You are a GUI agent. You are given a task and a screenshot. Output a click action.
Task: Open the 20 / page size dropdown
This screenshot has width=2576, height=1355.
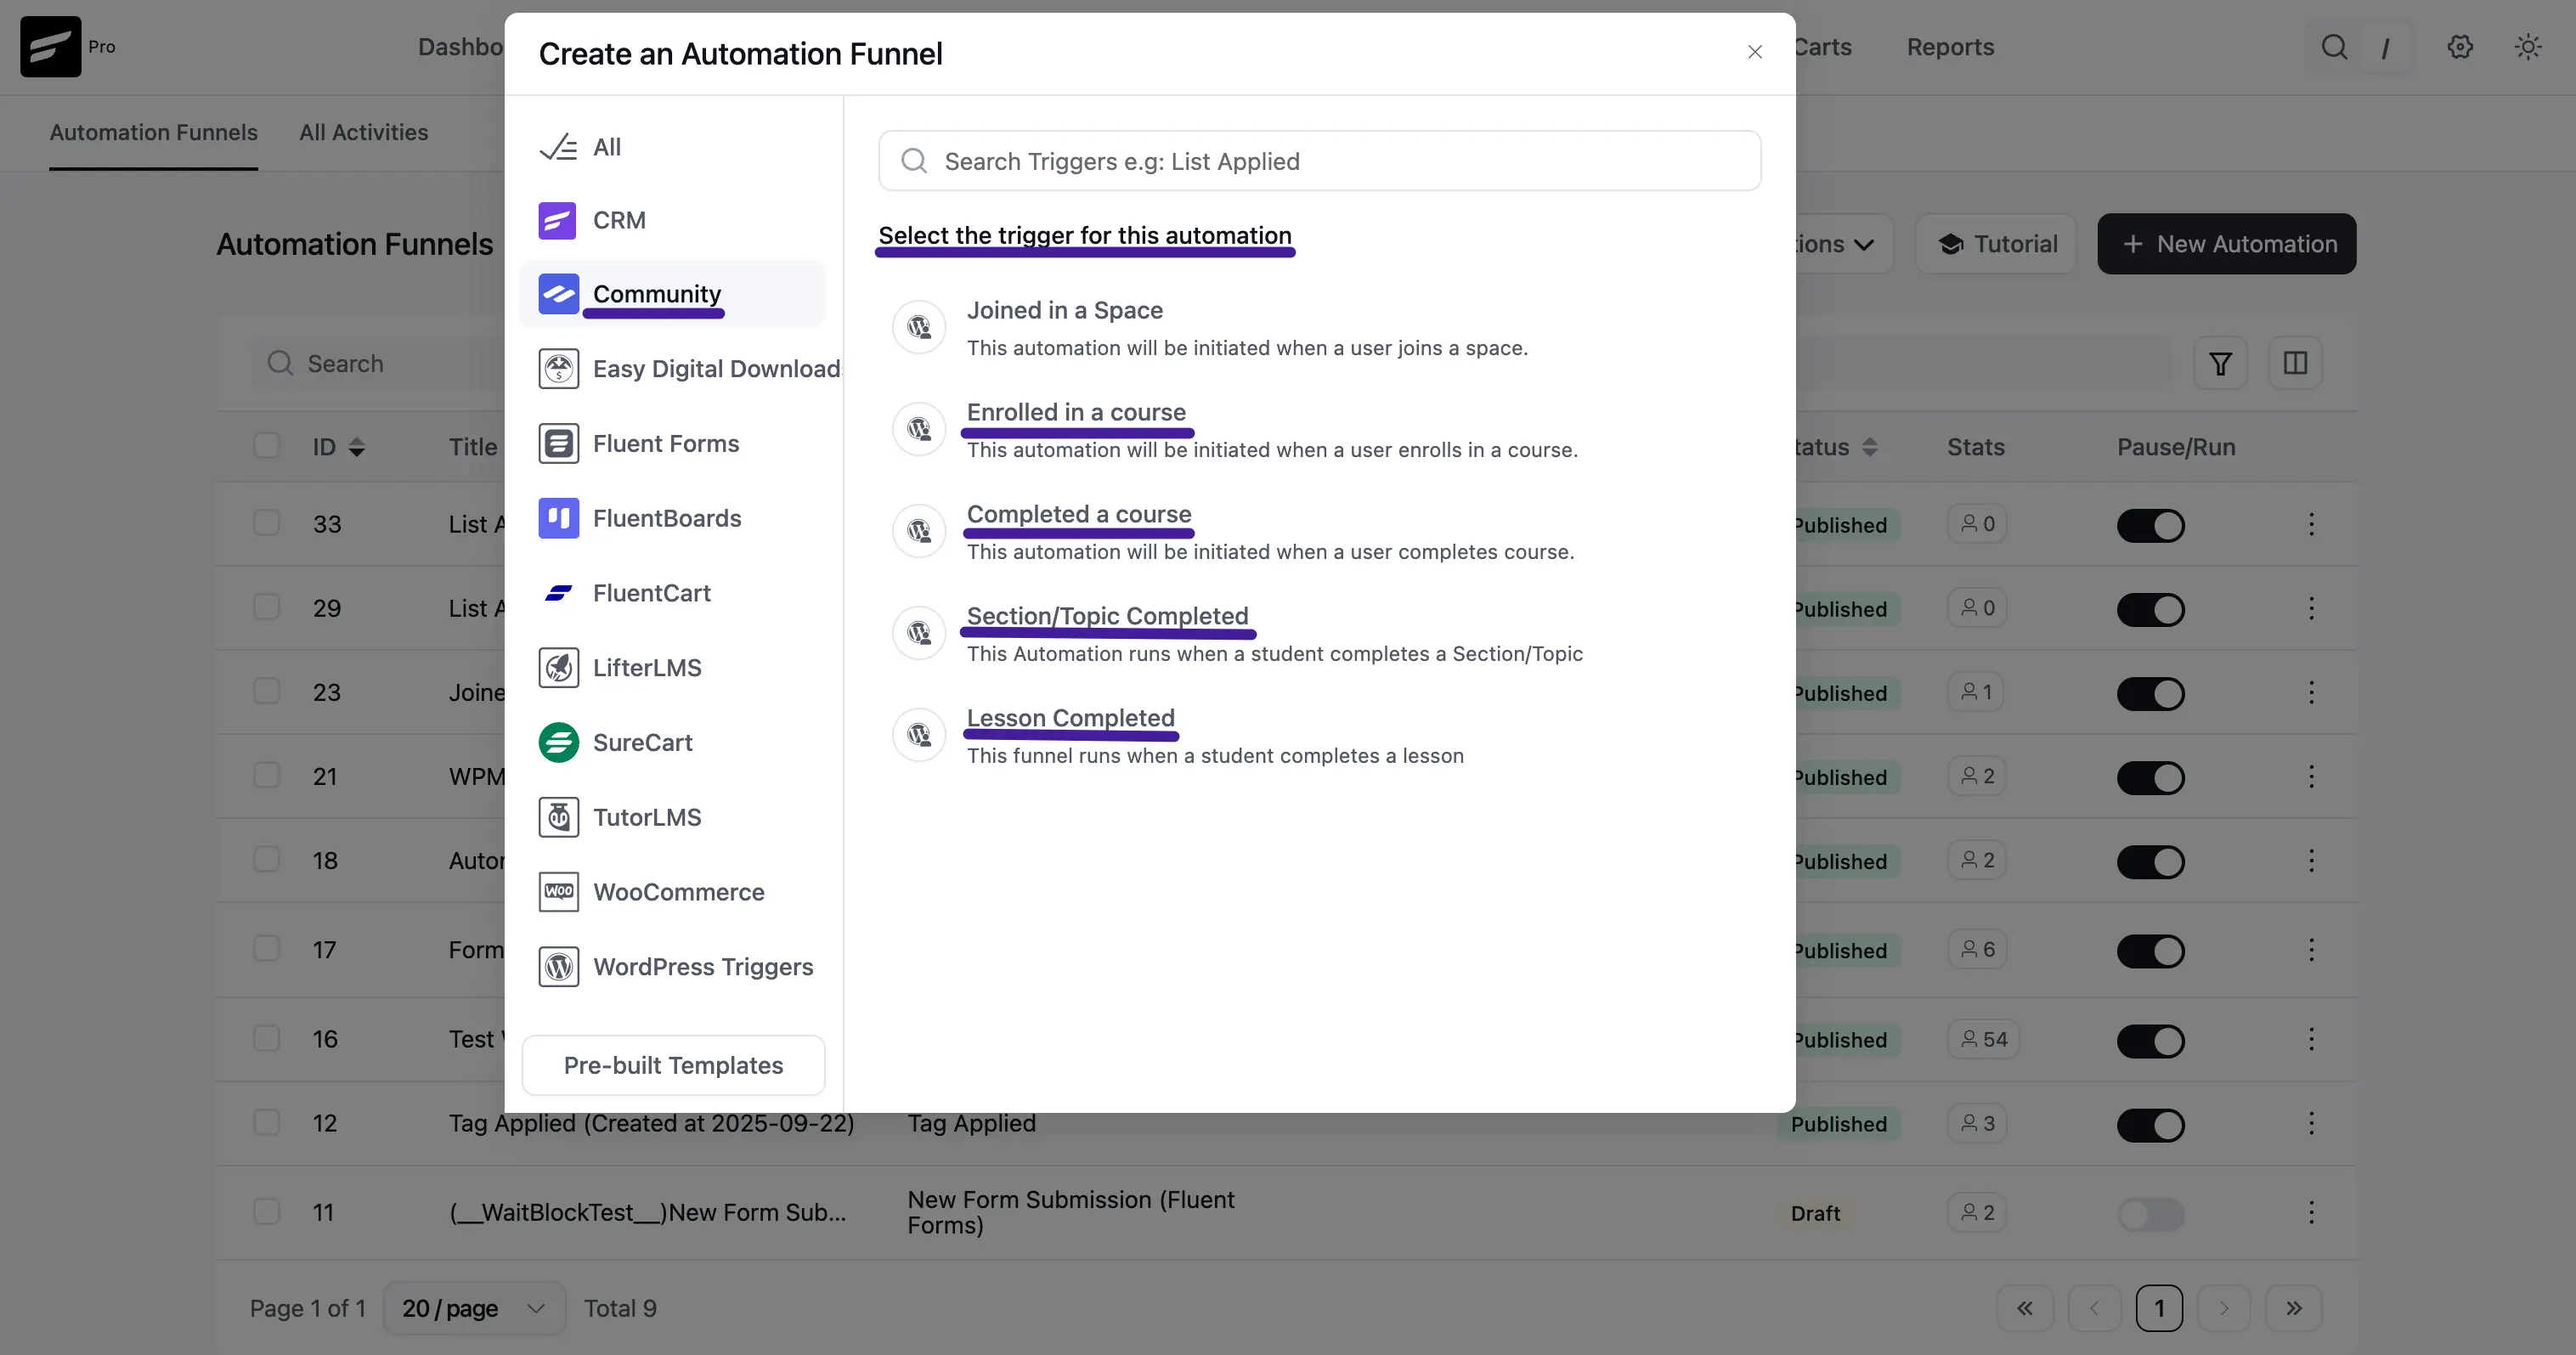[474, 1308]
